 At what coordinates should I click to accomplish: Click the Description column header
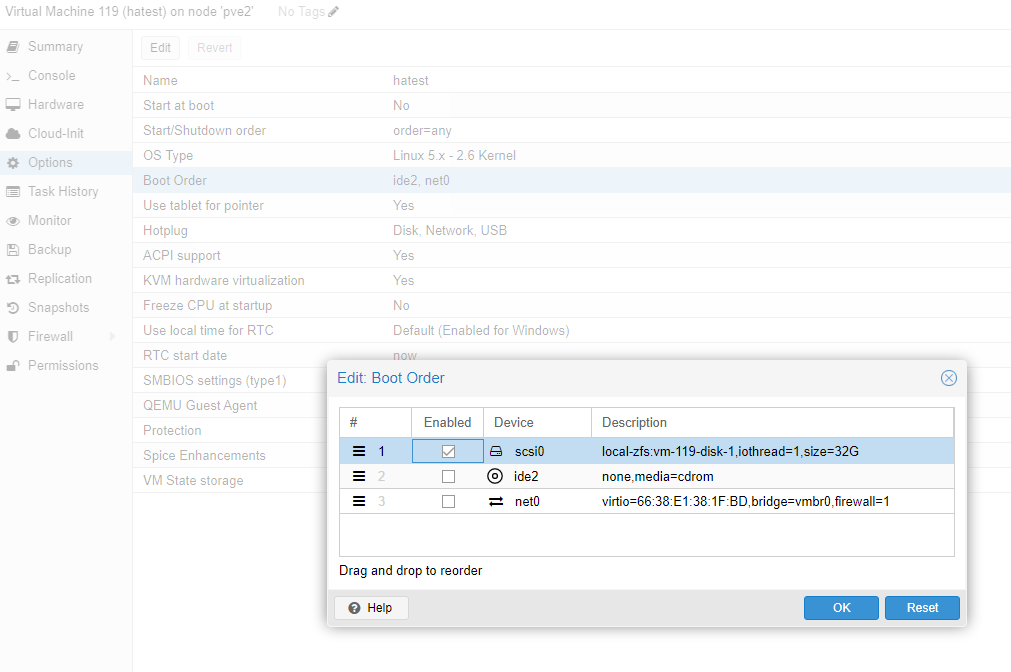coord(772,422)
